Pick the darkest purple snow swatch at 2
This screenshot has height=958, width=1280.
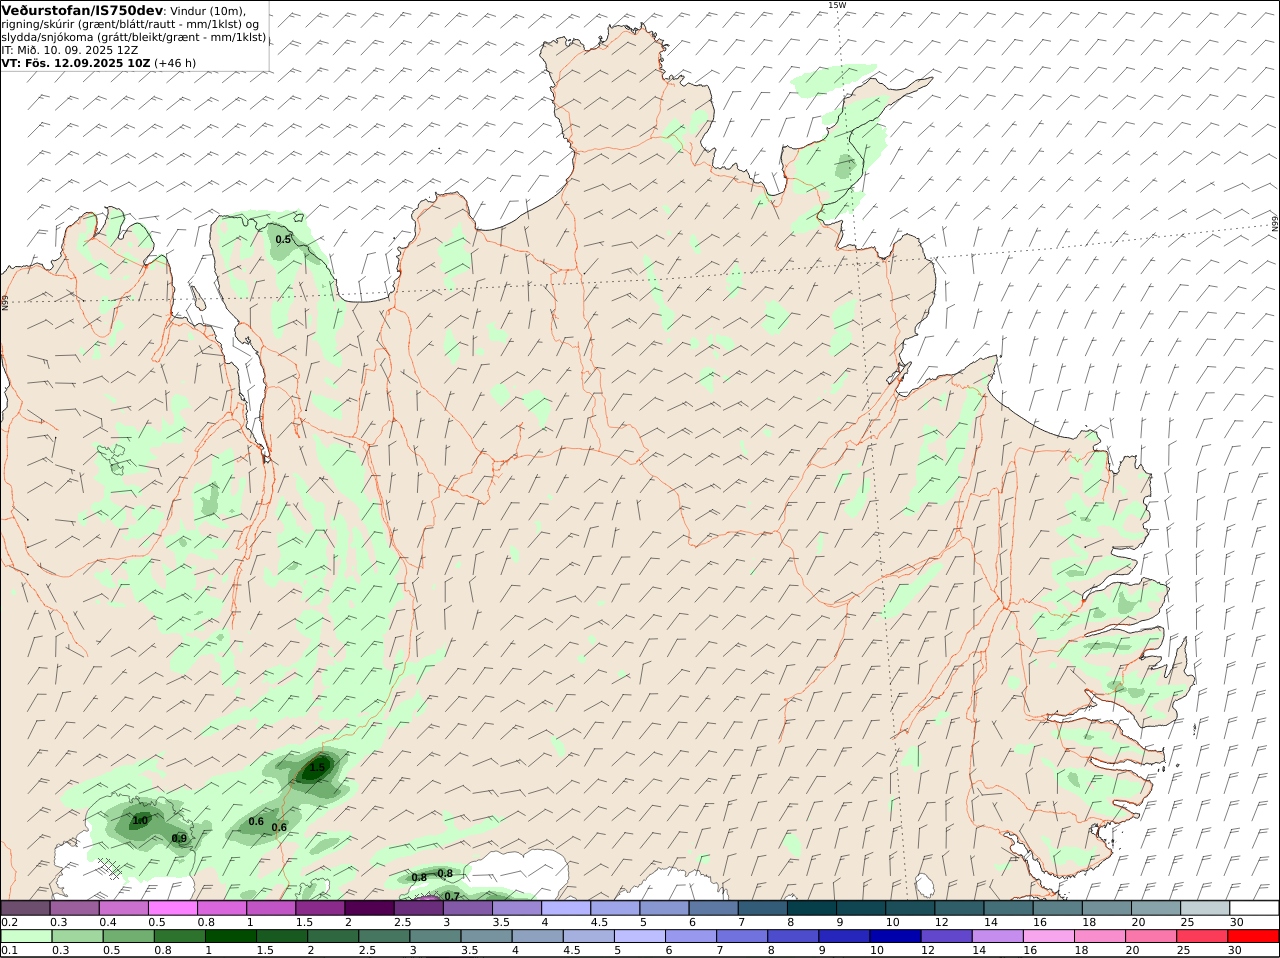click(371, 908)
